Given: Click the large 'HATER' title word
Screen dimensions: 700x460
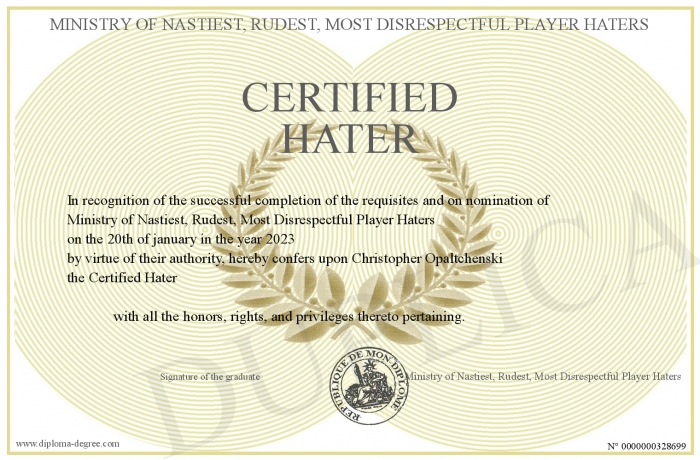Looking at the screenshot, I should pos(350,138).
